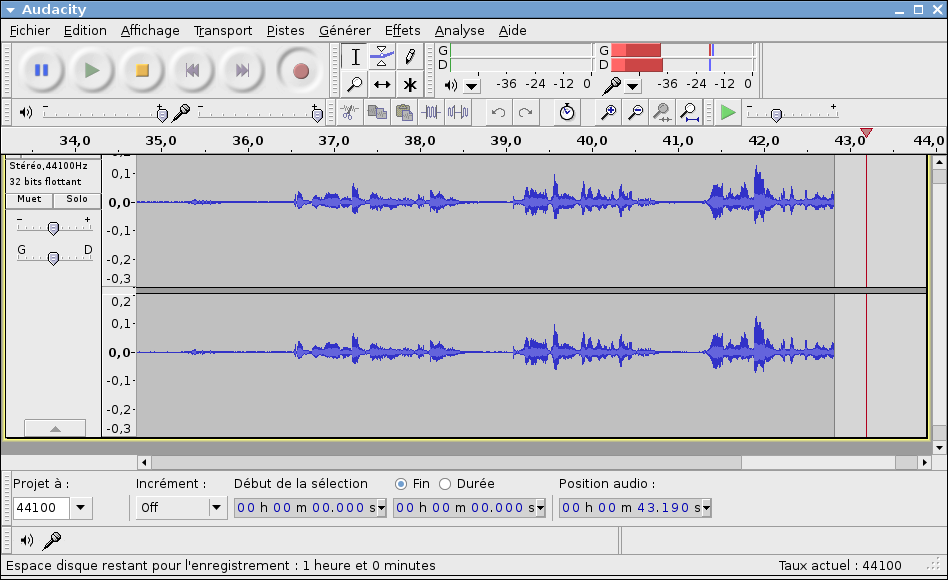Open the output meter dropdown arrow
Viewport: 948px width, 580px height.
[472, 86]
